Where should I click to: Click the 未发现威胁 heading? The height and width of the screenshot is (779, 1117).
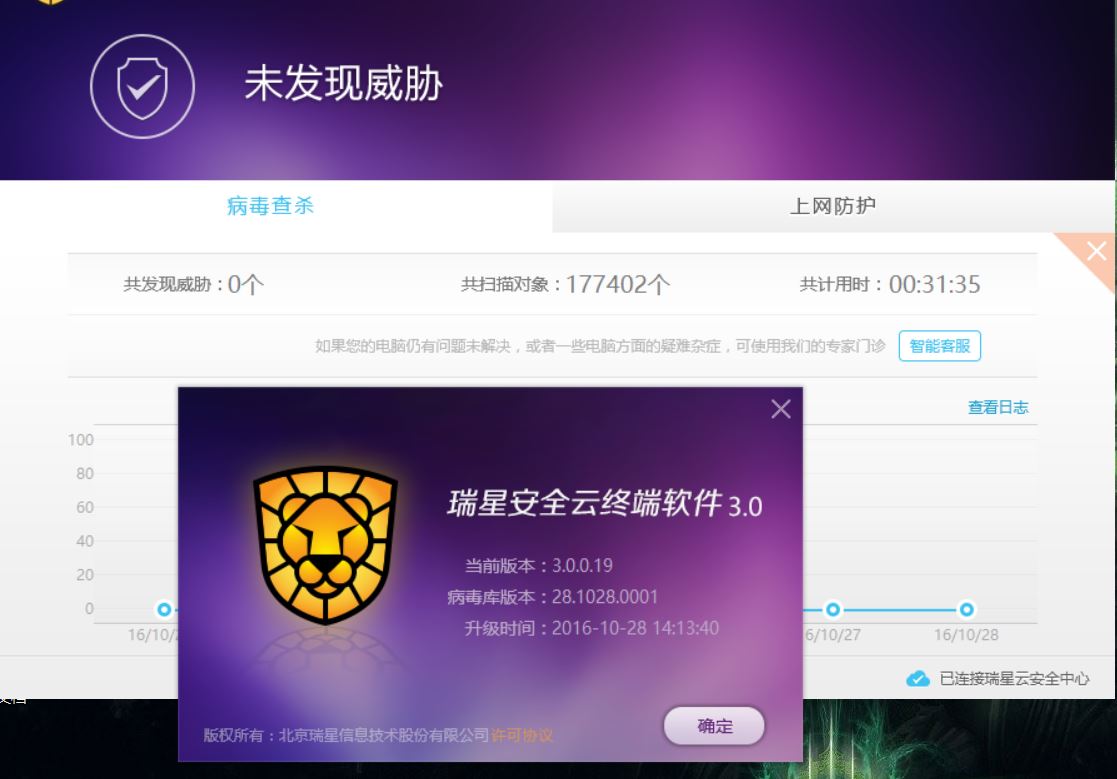[x=343, y=83]
